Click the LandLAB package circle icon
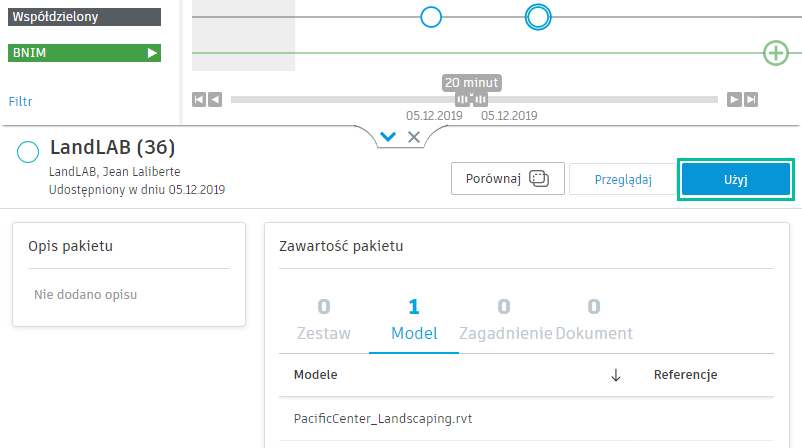802x448 pixels. pyautogui.click(x=28, y=152)
